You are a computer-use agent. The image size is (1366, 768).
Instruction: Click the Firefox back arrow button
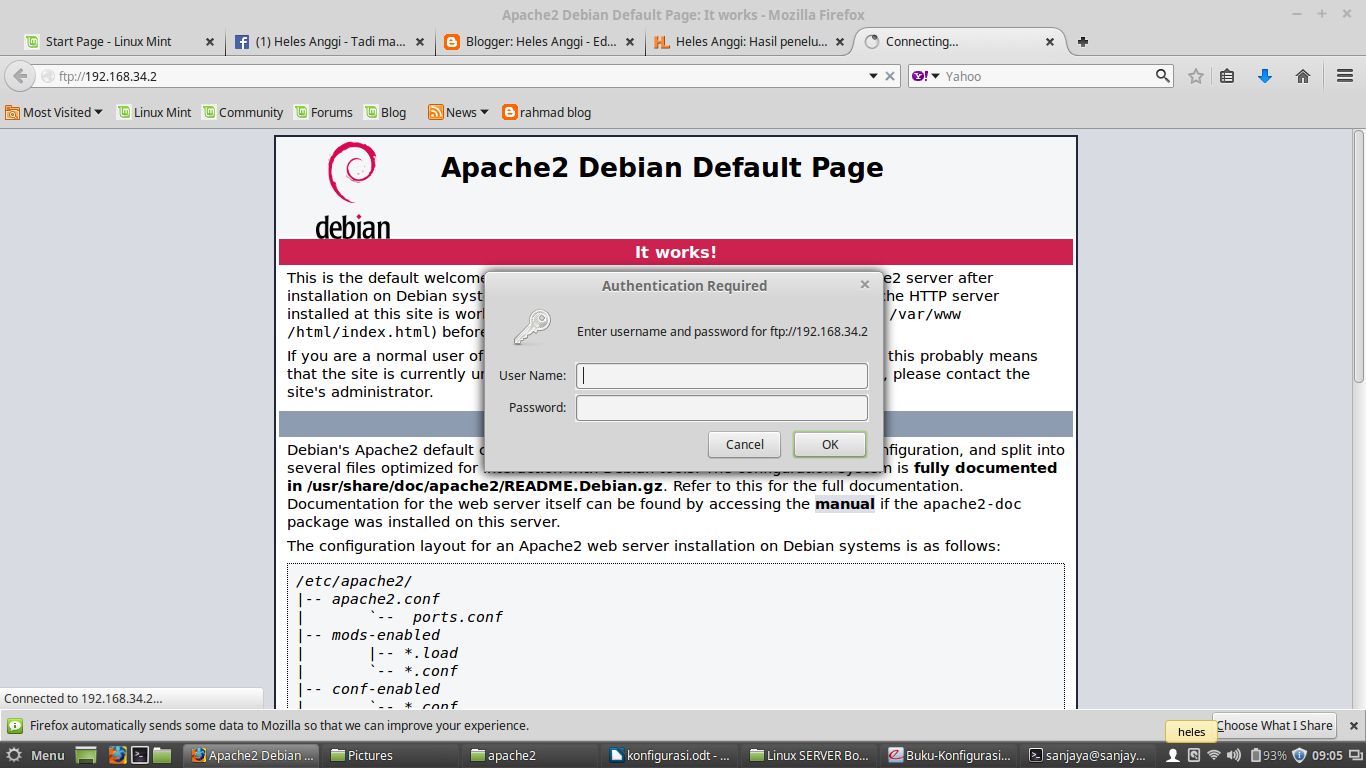point(20,76)
